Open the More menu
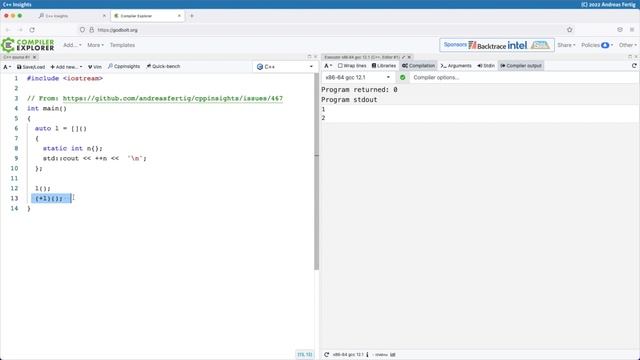640x360 pixels. tap(95, 45)
